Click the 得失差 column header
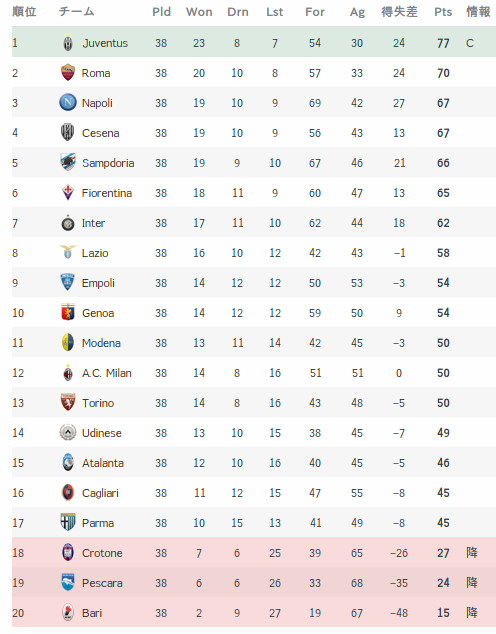The width and height of the screenshot is (496, 634). 399,12
